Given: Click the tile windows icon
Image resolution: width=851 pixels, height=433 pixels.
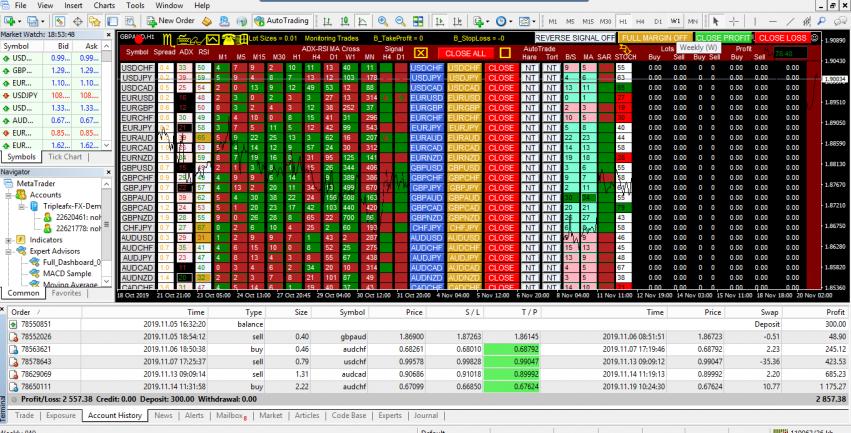Looking at the screenshot, I should [418, 22].
